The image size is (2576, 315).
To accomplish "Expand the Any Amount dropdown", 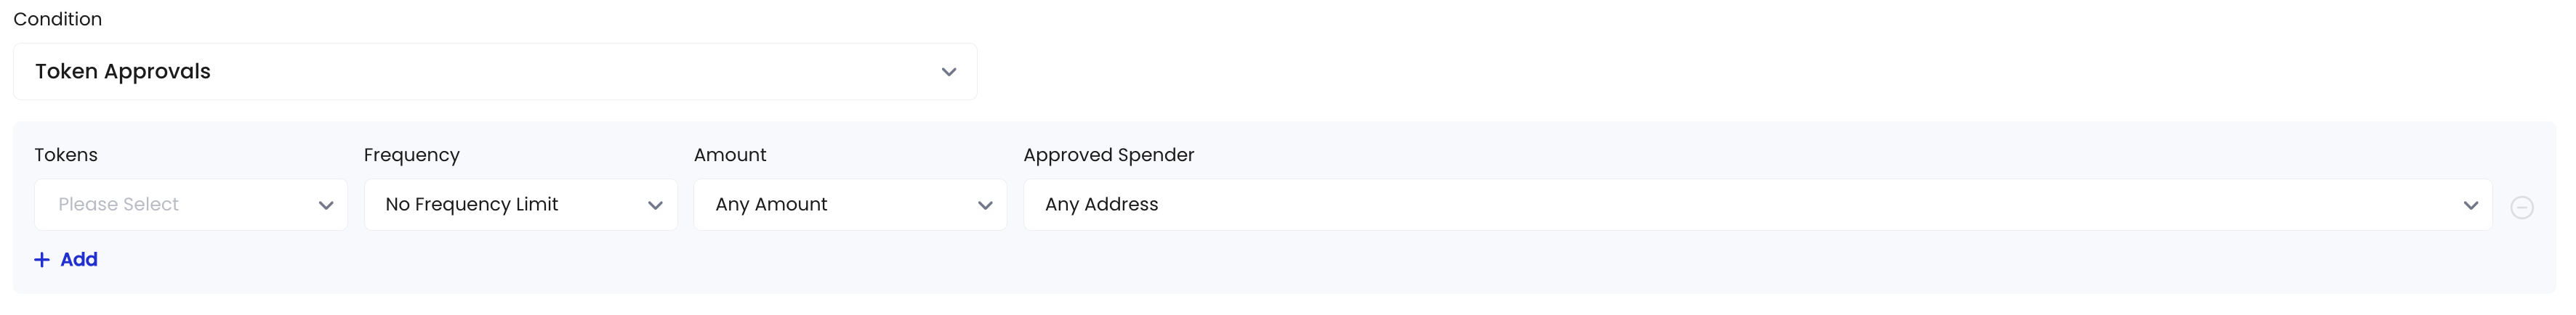I will click(850, 205).
